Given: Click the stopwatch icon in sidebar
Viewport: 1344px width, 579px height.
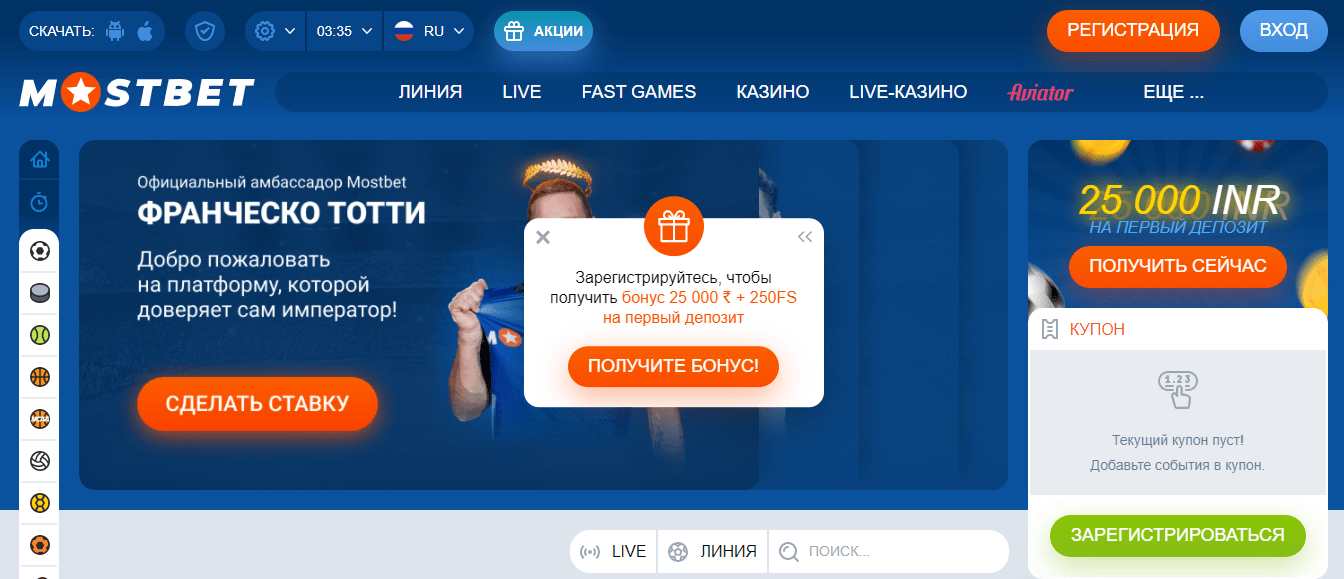Looking at the screenshot, I should (x=39, y=203).
